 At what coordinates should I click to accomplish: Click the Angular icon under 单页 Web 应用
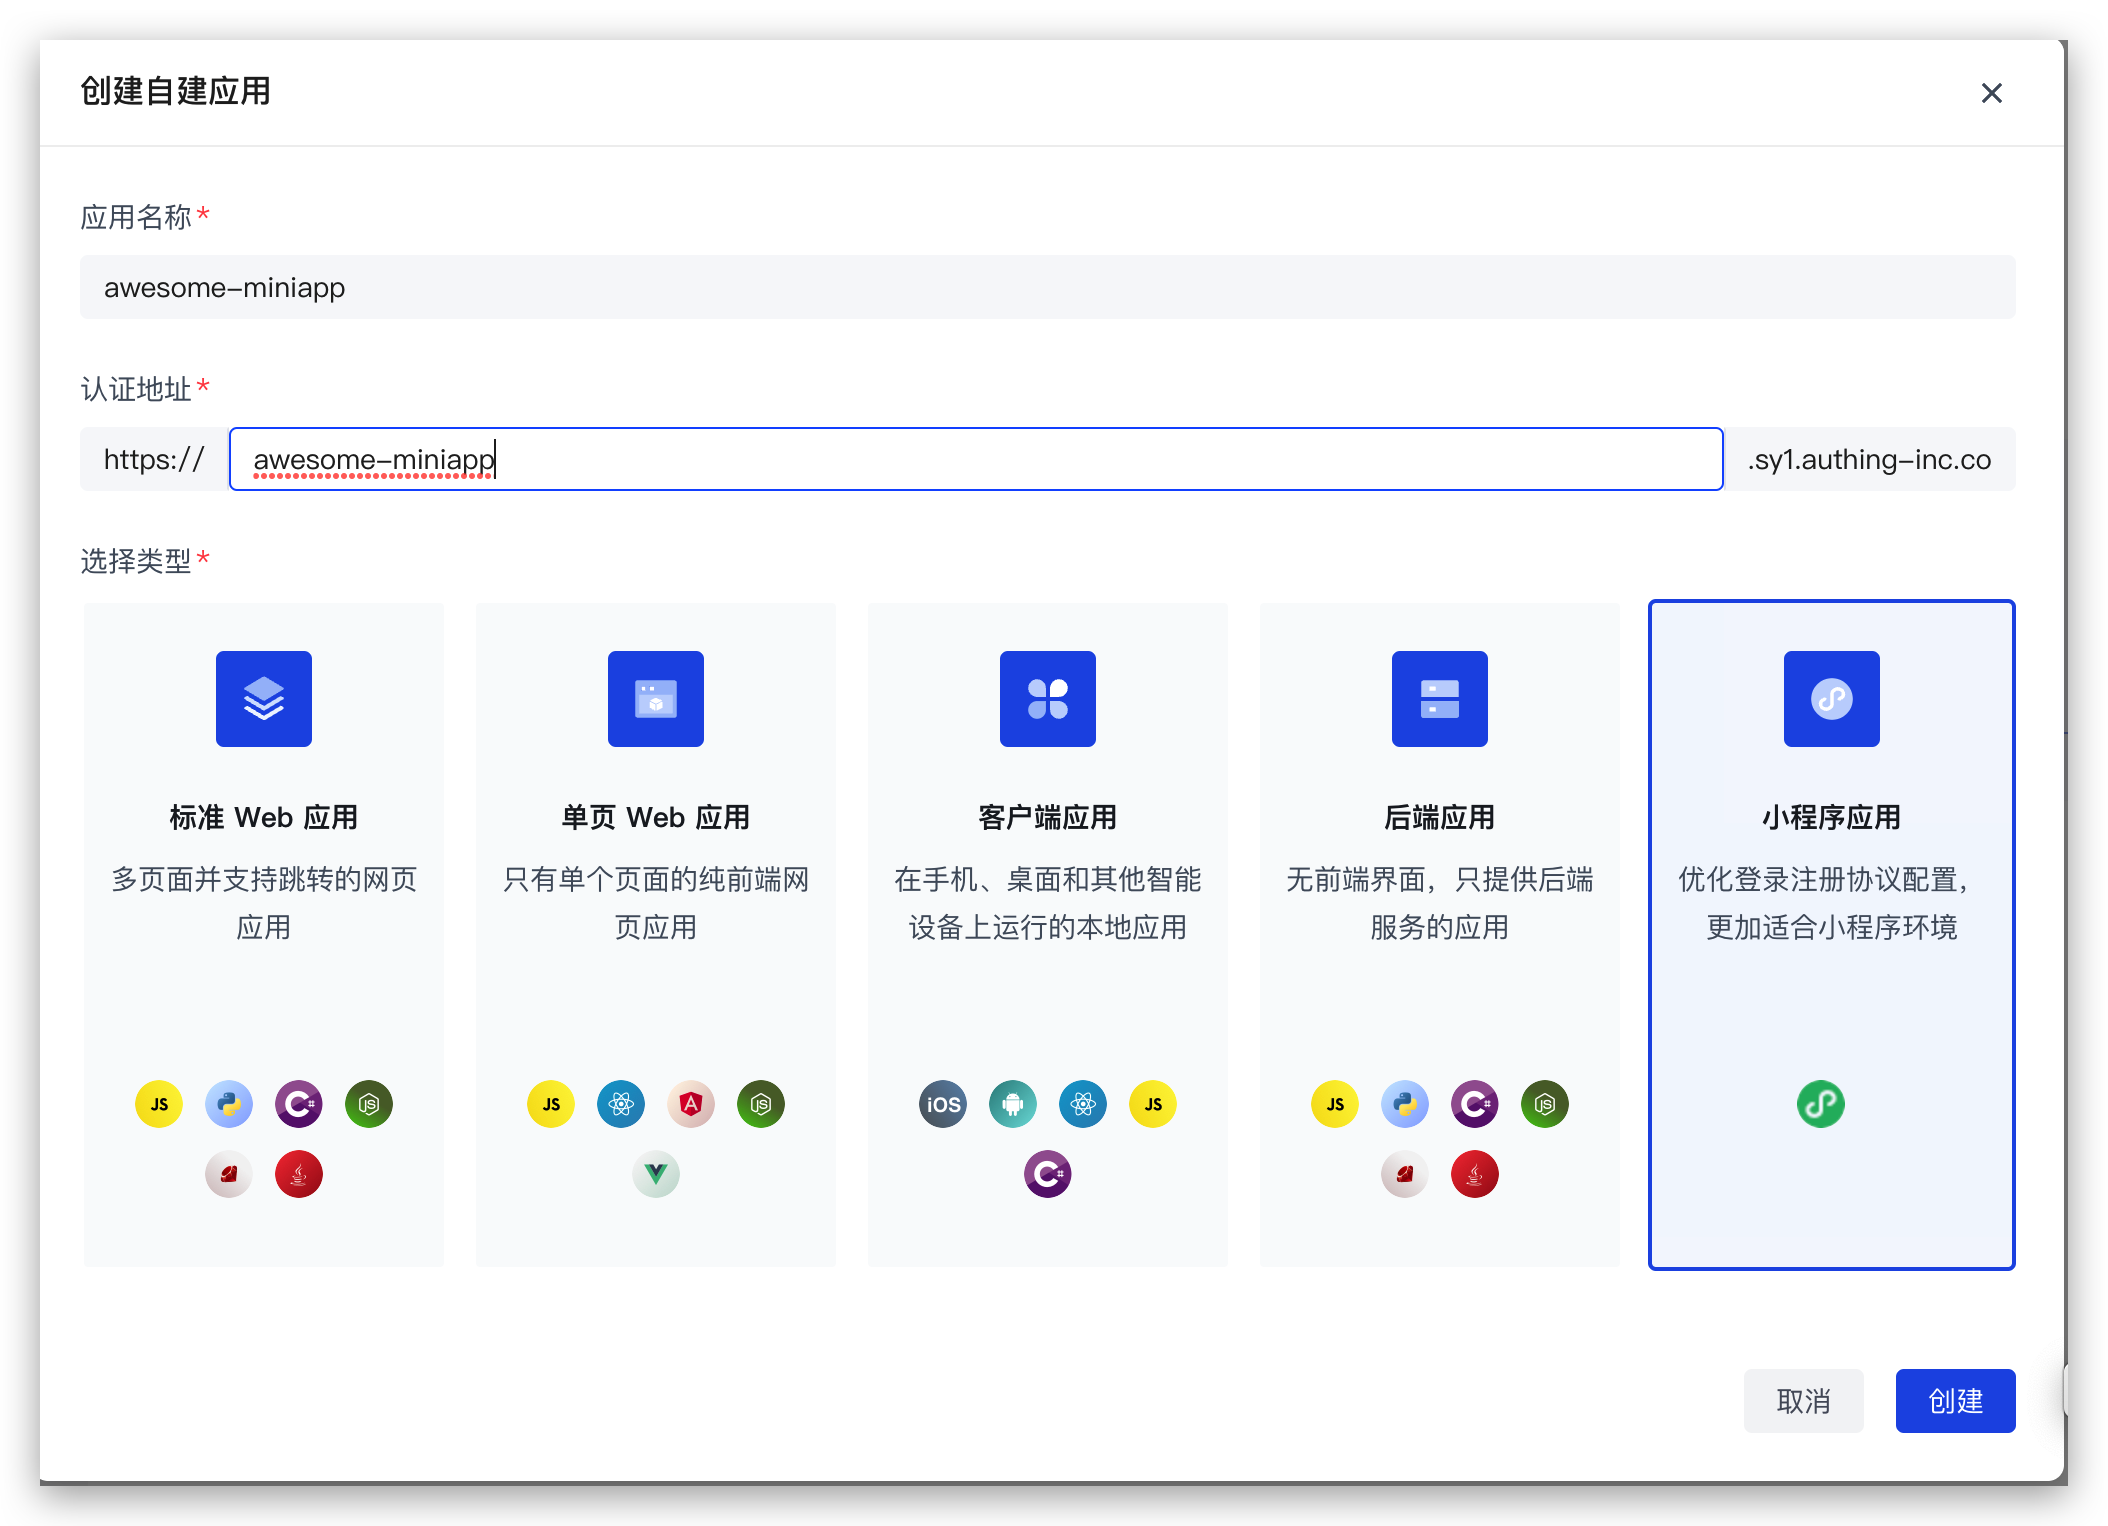coord(690,1104)
